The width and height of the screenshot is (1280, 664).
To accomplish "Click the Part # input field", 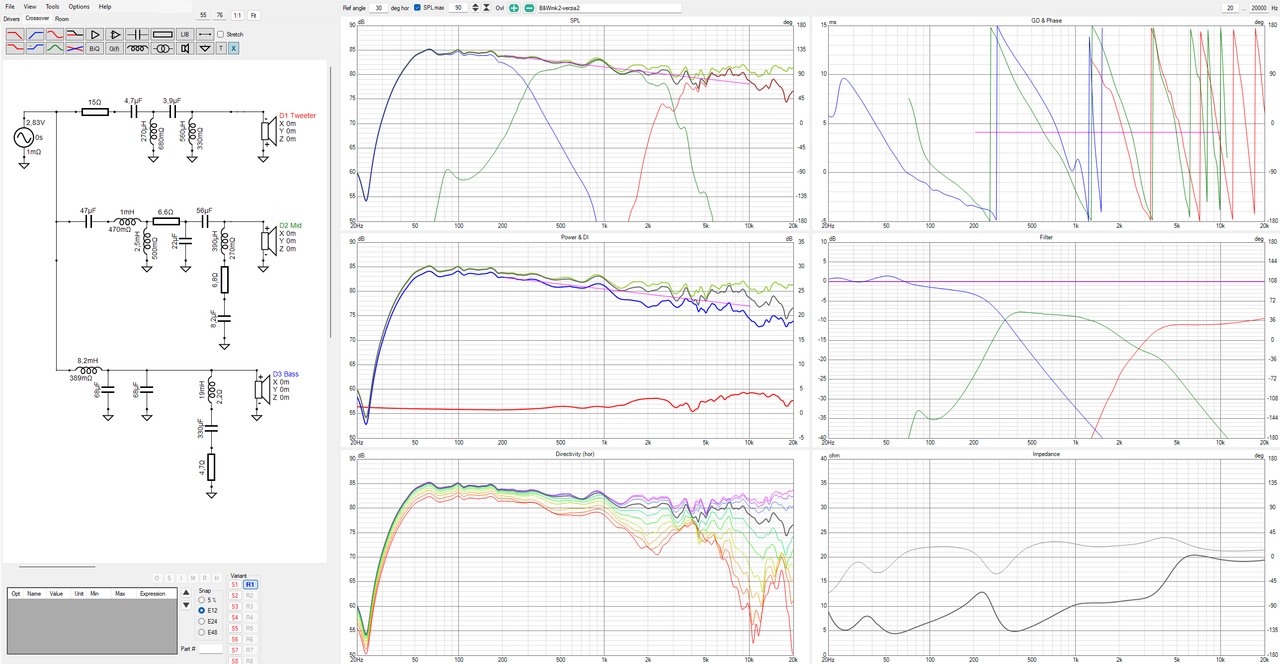I will click(x=211, y=649).
